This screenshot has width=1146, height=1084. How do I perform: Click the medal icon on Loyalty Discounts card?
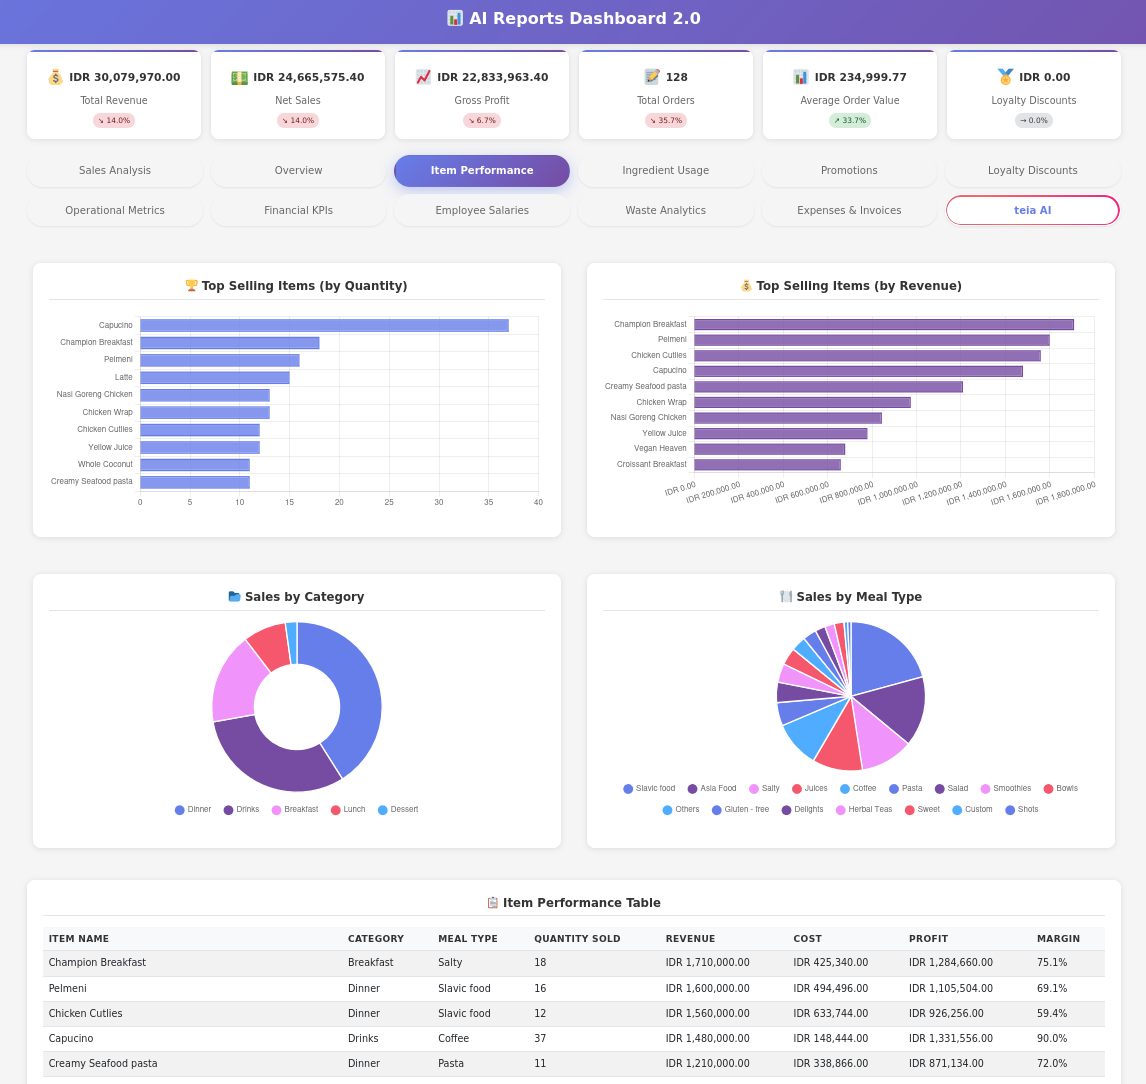1006,77
